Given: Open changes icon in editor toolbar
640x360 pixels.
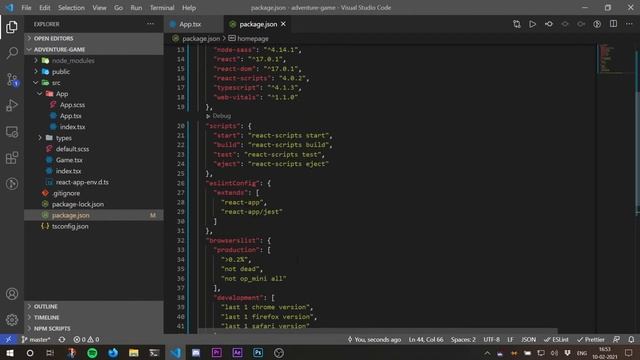Looking at the screenshot, I should click(517, 24).
